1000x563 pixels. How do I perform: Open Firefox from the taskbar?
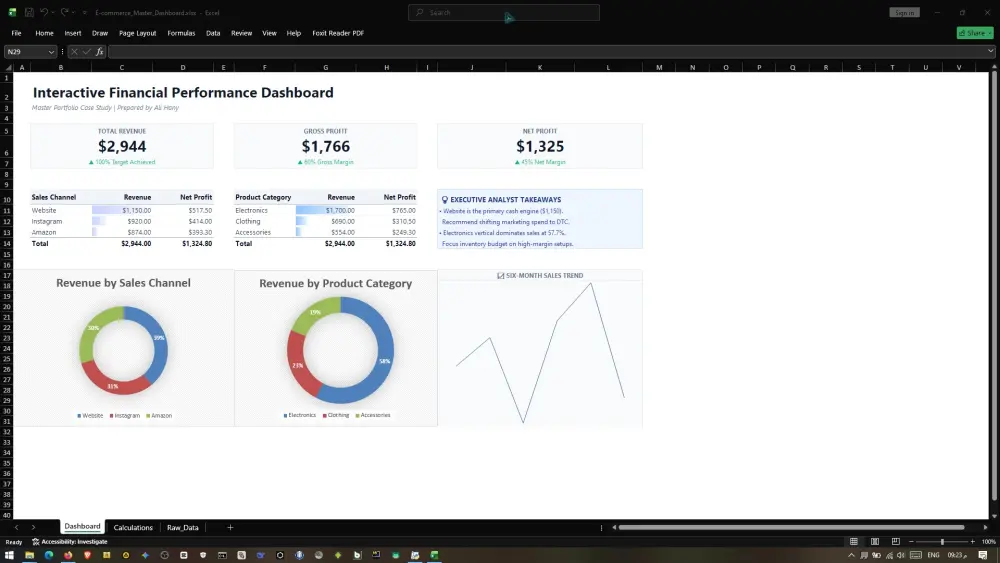click(x=68, y=555)
